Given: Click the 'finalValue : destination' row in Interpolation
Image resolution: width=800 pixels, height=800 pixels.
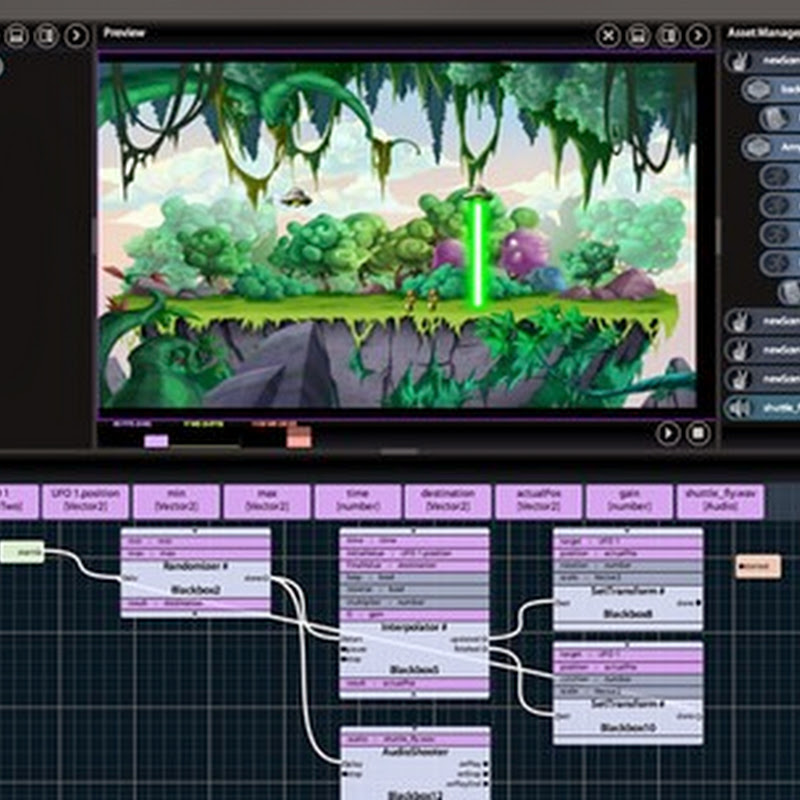Looking at the screenshot, I should pos(414,565).
